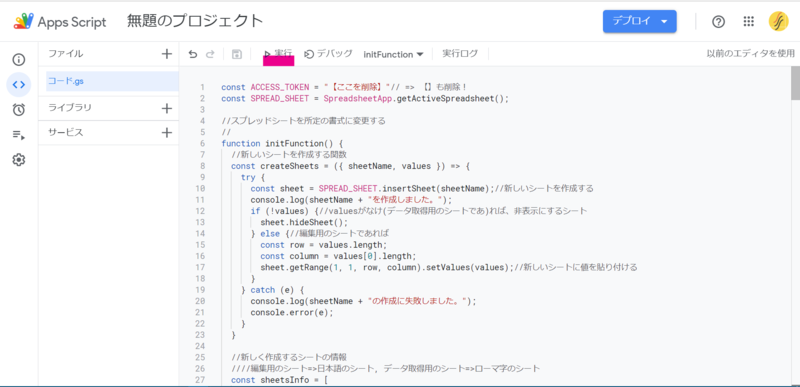Click the ライブラリ section label
This screenshot has width=800, height=387.
[x=70, y=108]
